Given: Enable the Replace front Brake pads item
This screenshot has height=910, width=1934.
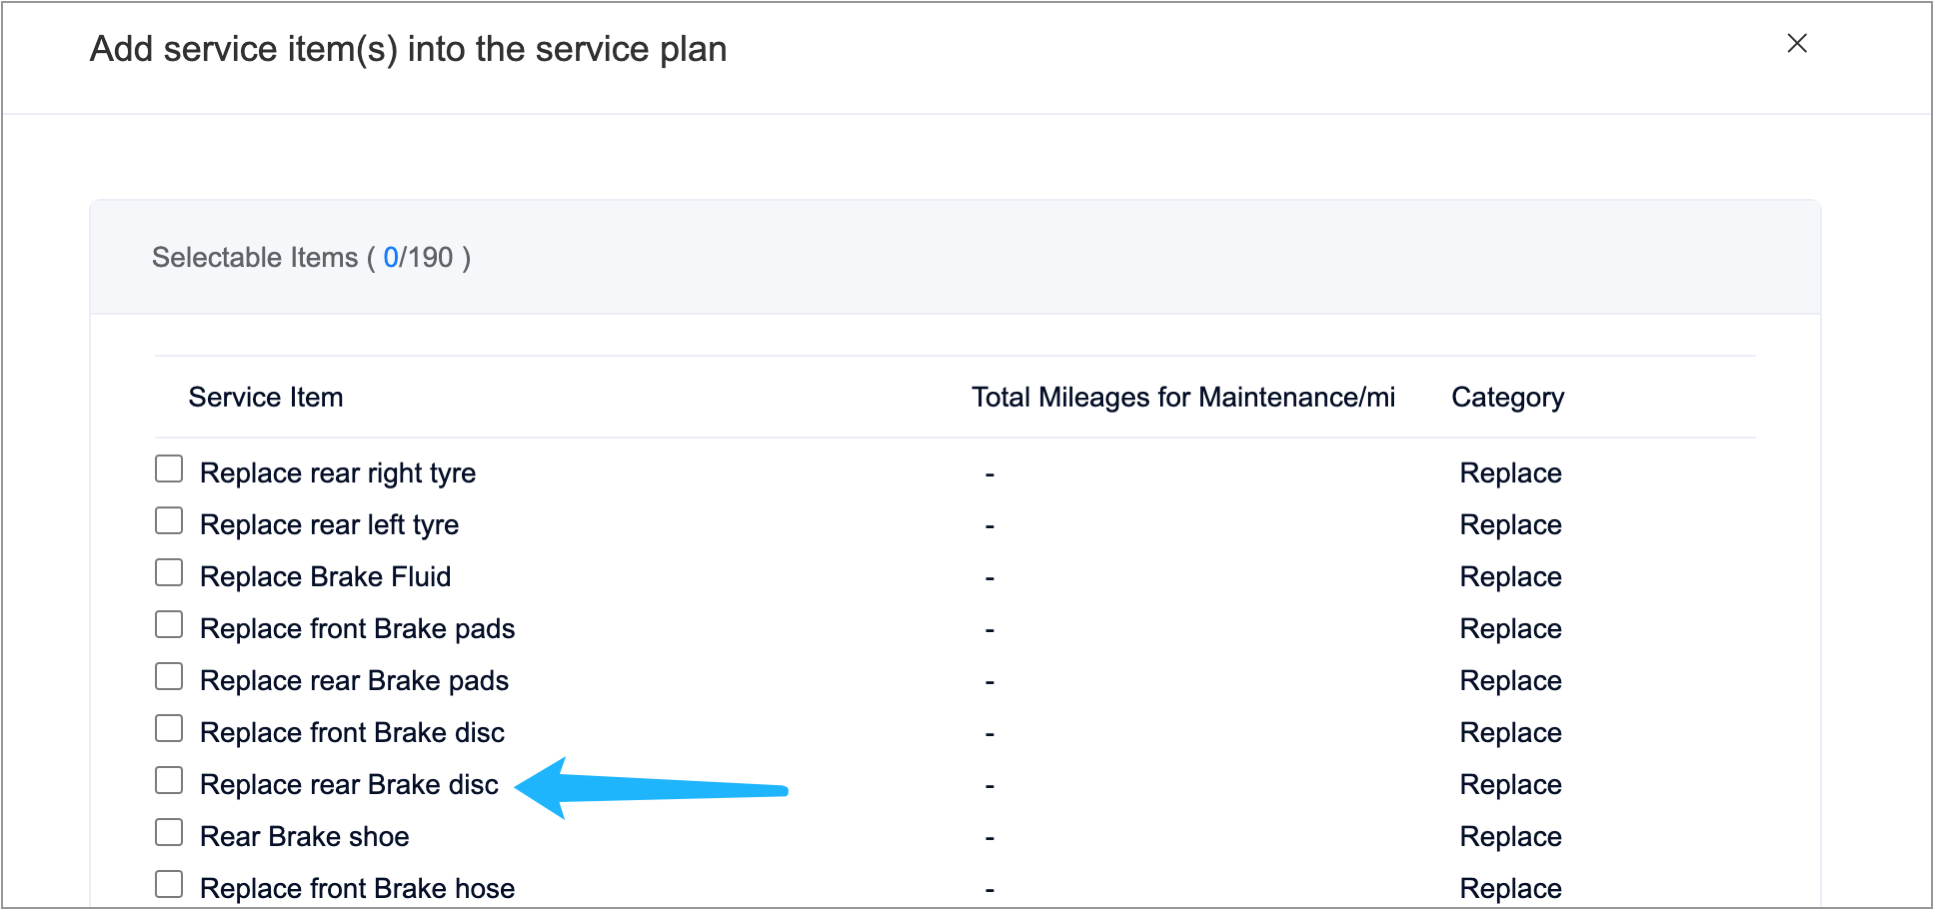Looking at the screenshot, I should 169,625.
